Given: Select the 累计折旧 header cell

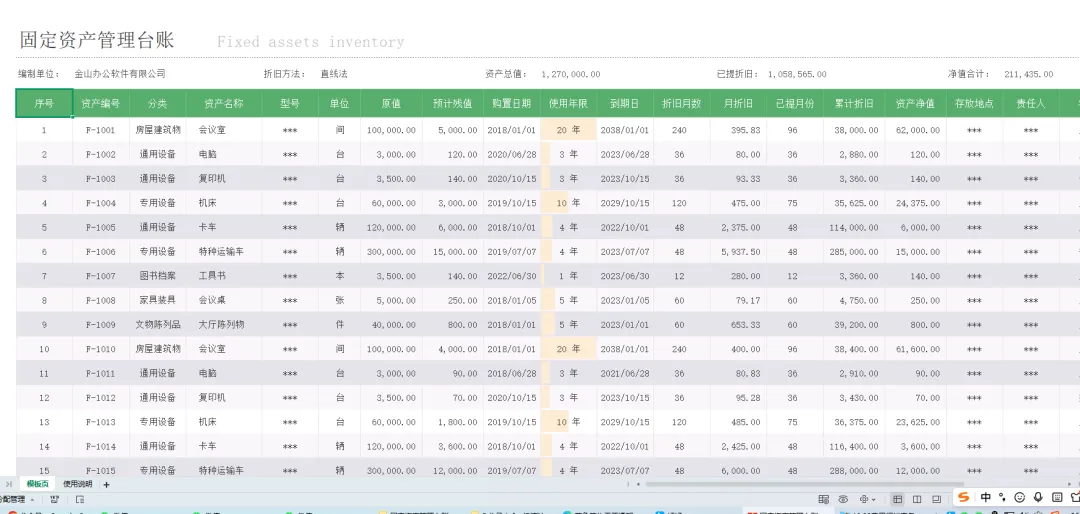Looking at the screenshot, I should point(854,103).
